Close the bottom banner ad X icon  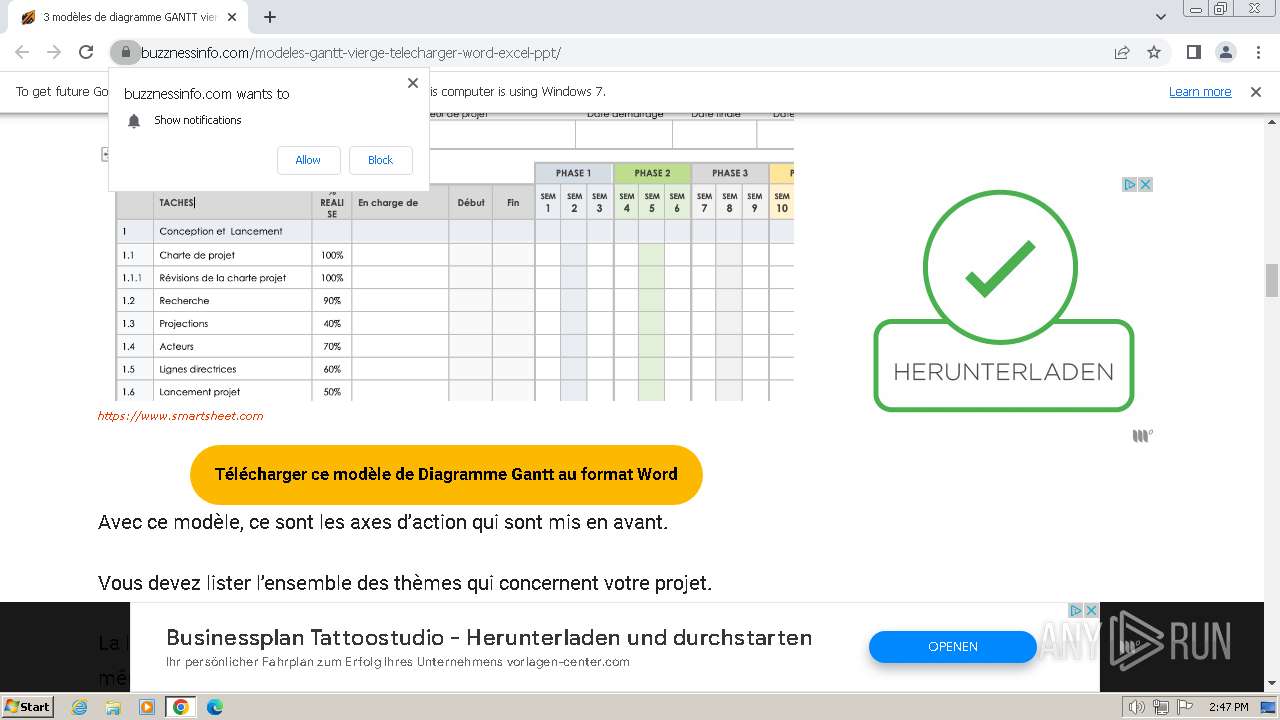(1091, 610)
